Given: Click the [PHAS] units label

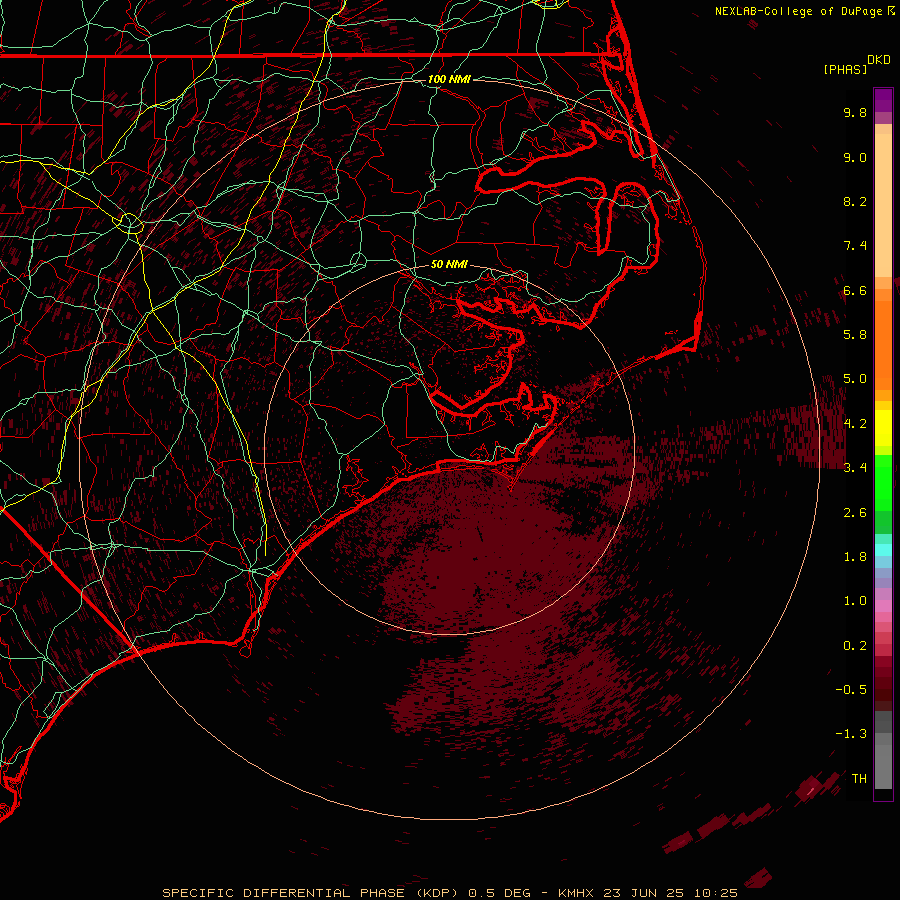Looking at the screenshot, I should point(845,69).
